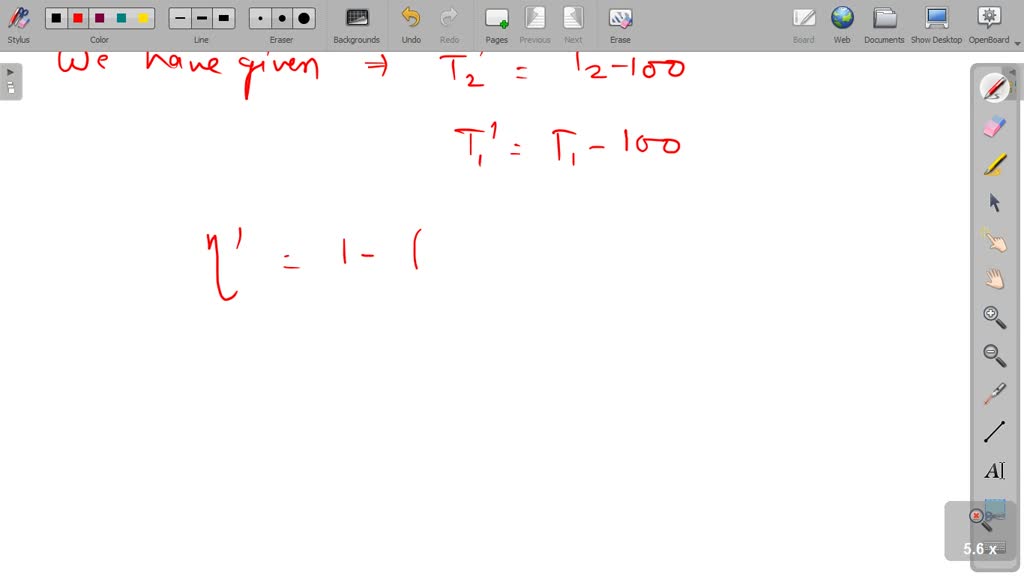This screenshot has width=1024, height=576.
Task: Open the Write text tool
Action: 994,469
